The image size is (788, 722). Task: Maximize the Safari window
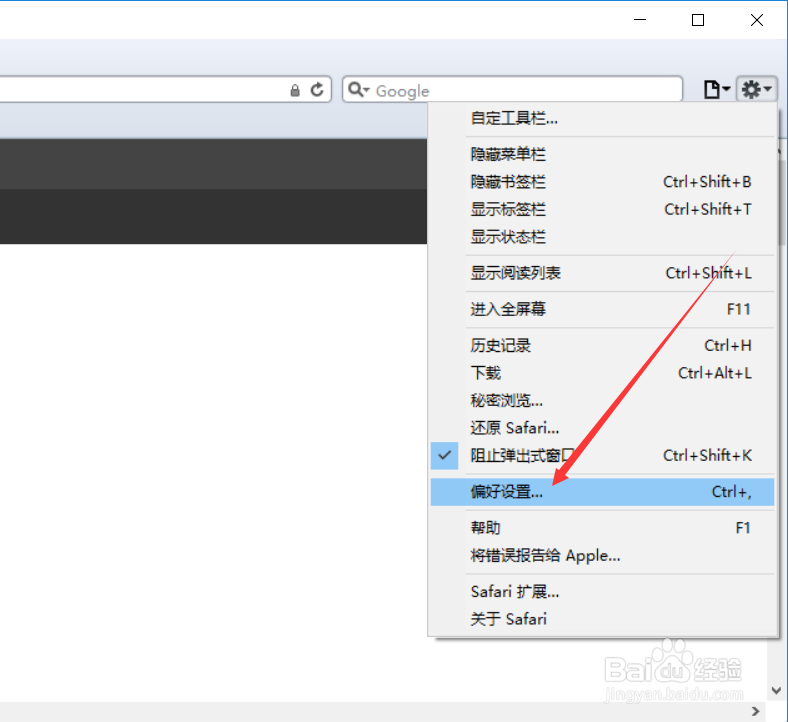pos(698,20)
